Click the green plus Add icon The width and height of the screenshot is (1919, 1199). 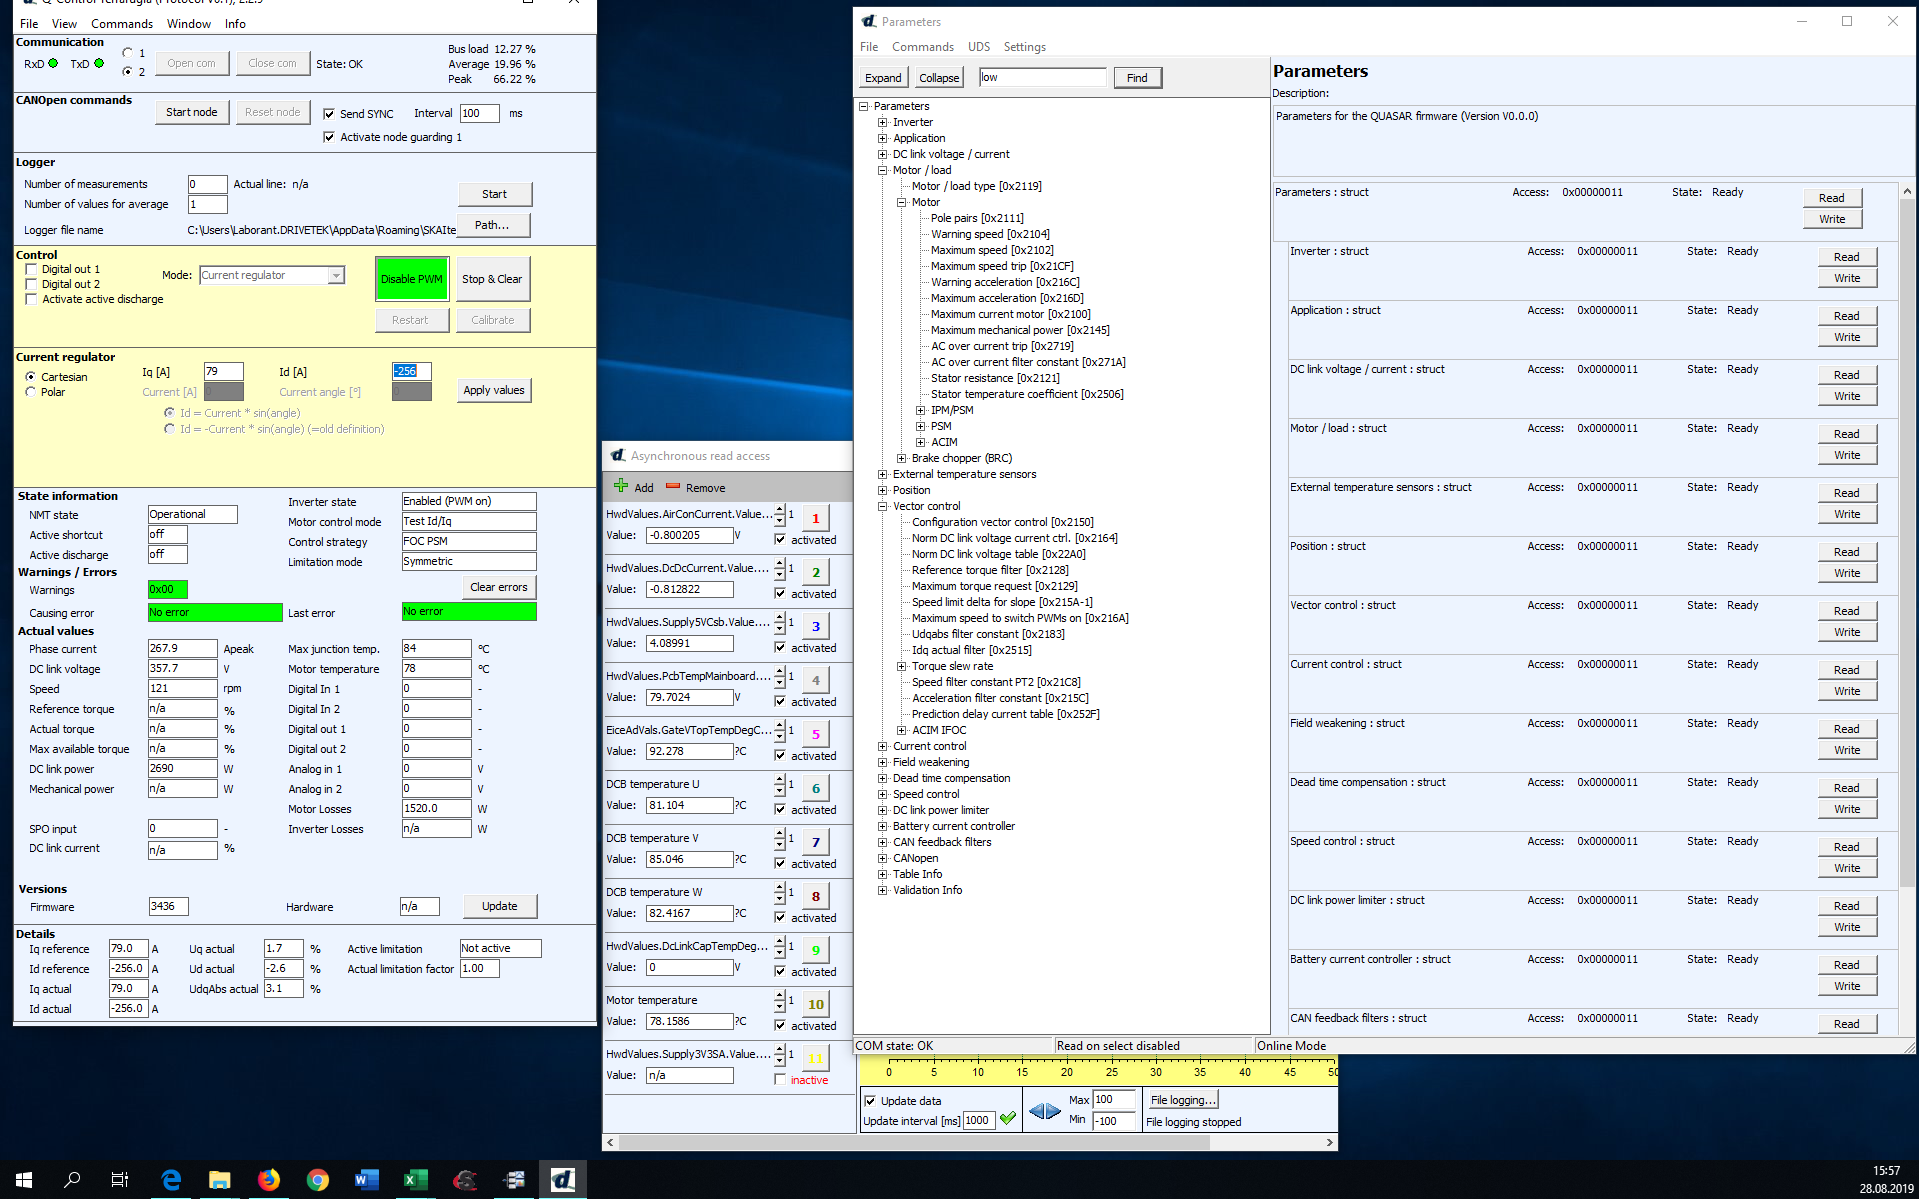click(621, 487)
